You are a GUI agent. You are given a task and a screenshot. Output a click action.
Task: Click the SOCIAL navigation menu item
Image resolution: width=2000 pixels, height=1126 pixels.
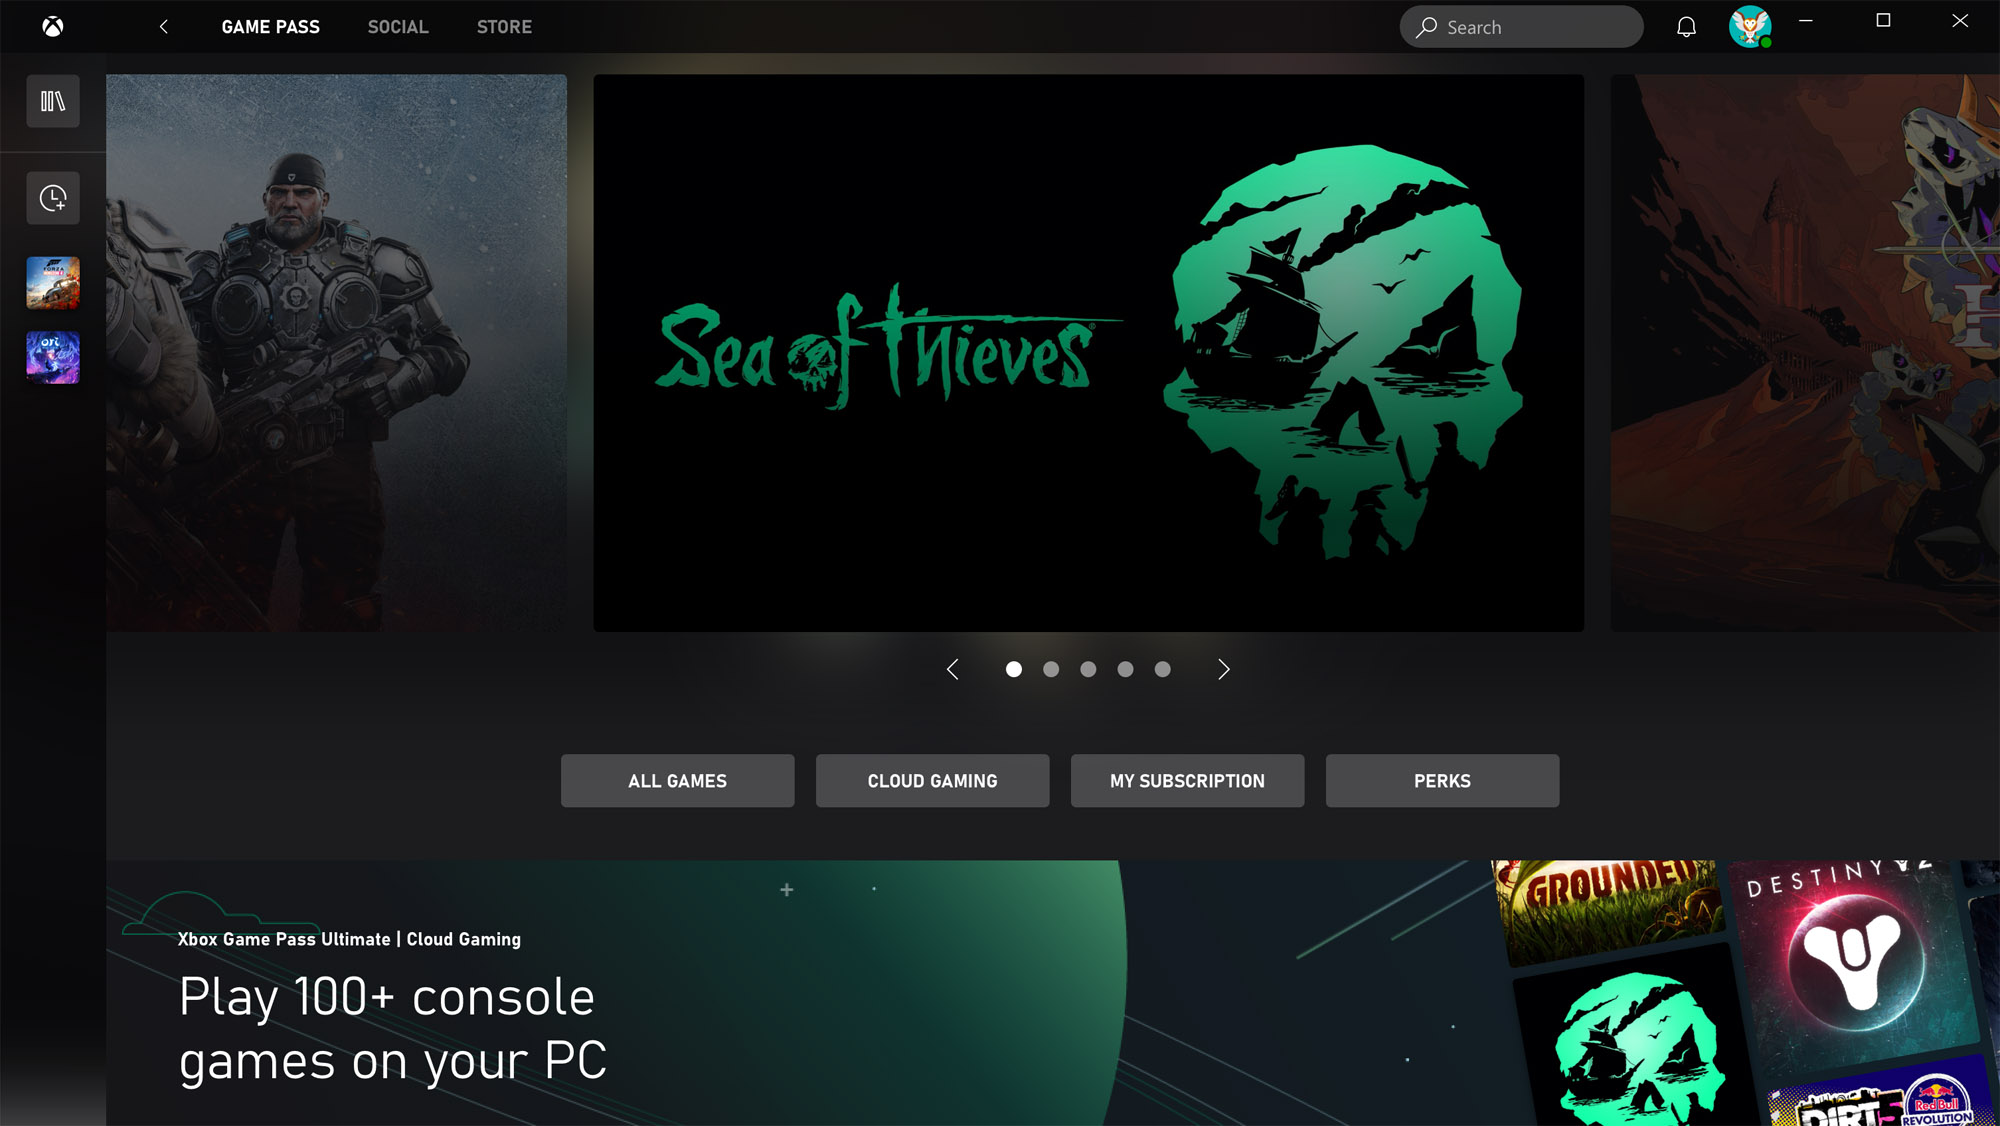(397, 26)
